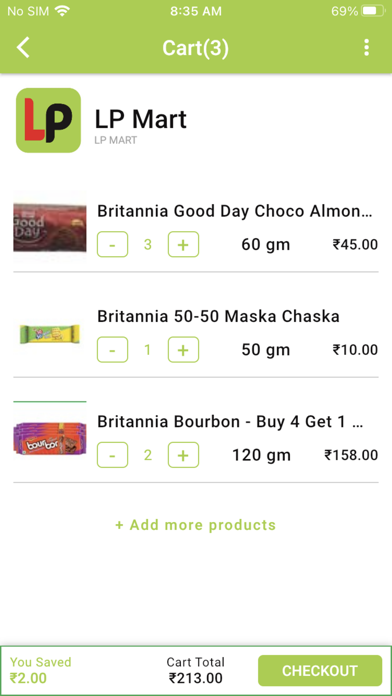Decrease Britannia Bourbon quantity
Image resolution: width=392 pixels, height=696 pixels.
tap(112, 455)
